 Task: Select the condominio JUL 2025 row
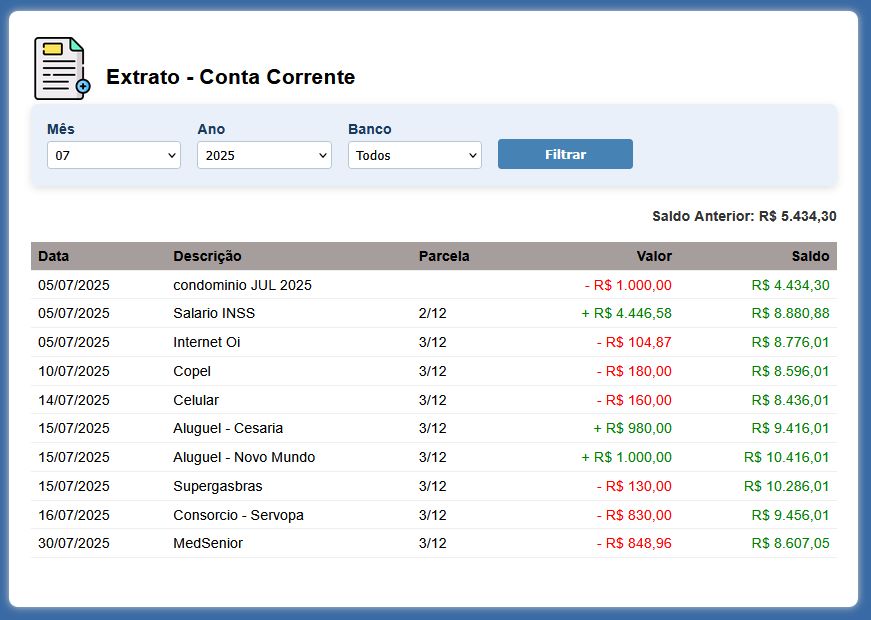point(242,285)
